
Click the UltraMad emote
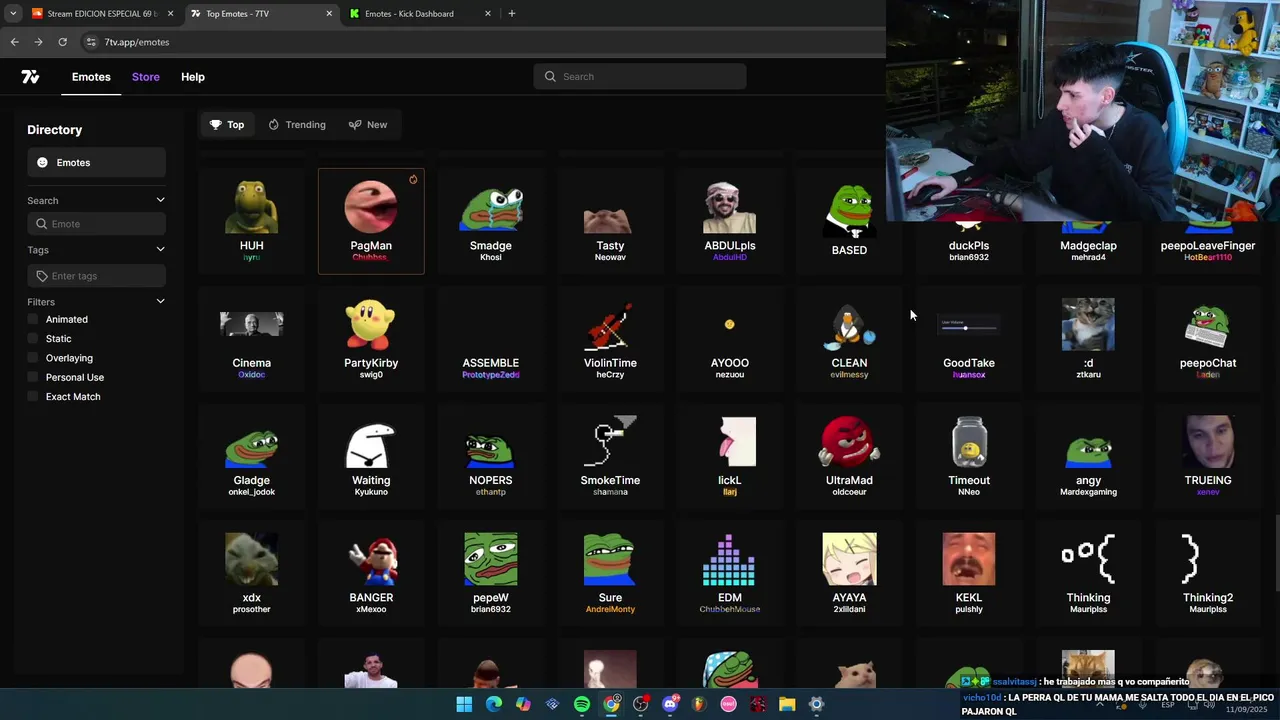(x=849, y=456)
